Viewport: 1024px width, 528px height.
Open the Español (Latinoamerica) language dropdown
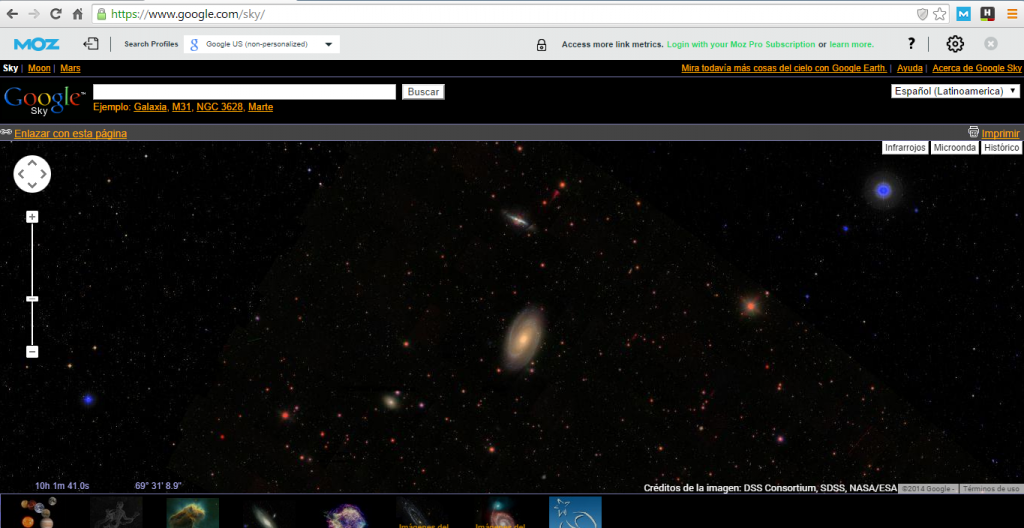pyautogui.click(x=955, y=91)
